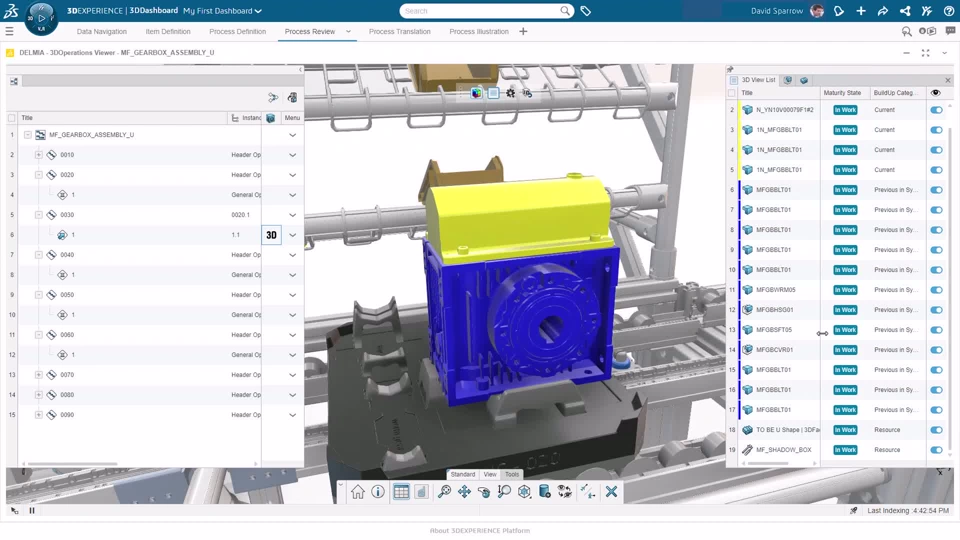The height and width of the screenshot is (540, 960).
Task: Click the search magnifier icon in top bar
Action: (565, 11)
